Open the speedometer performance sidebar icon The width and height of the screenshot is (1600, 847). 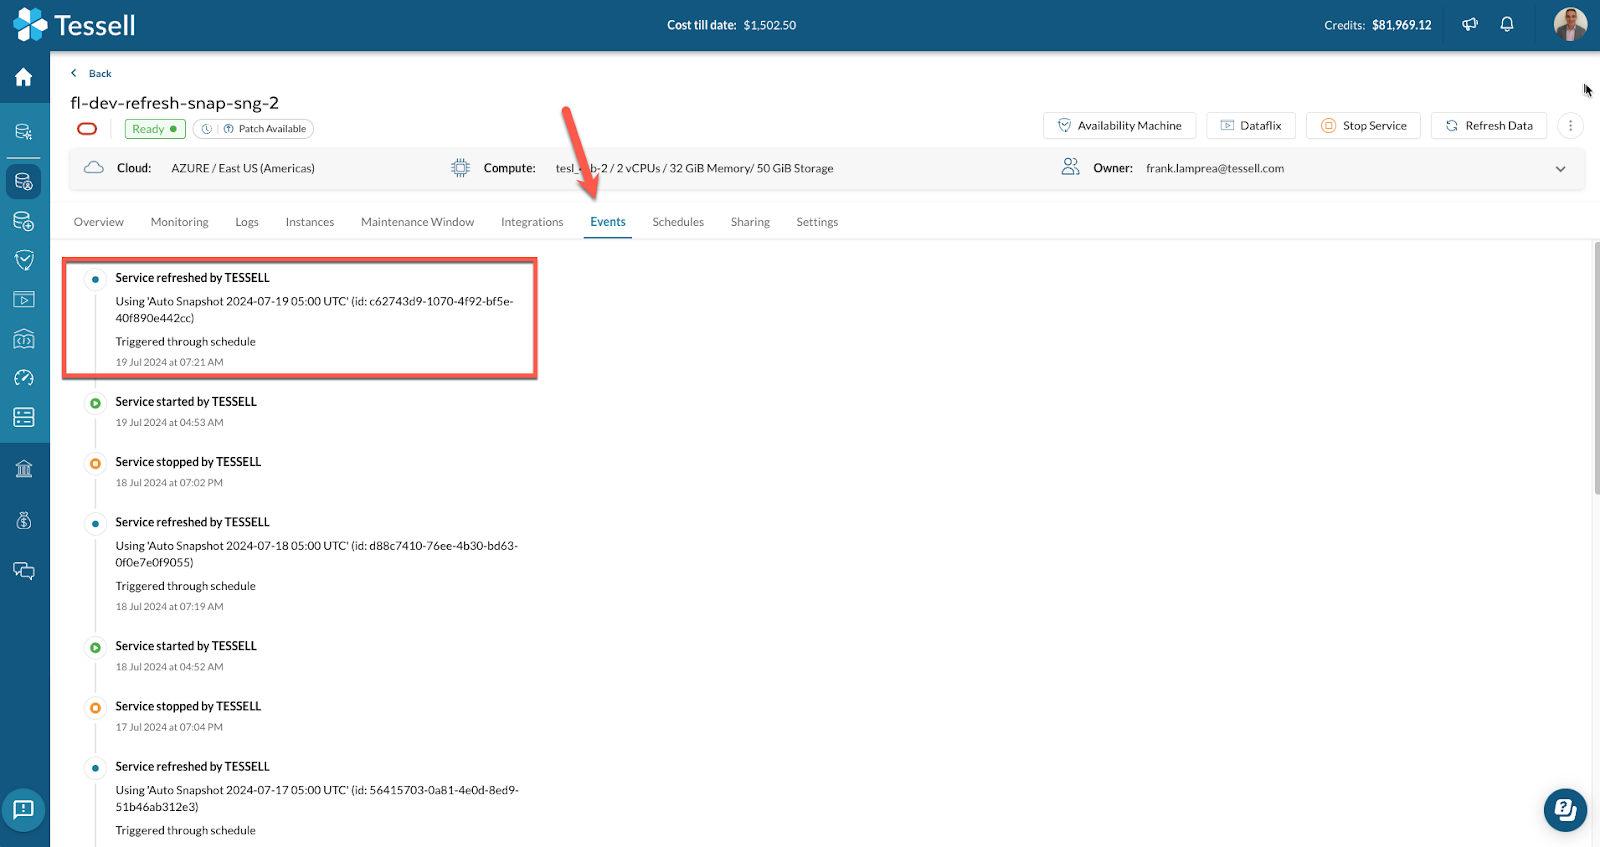click(24, 378)
